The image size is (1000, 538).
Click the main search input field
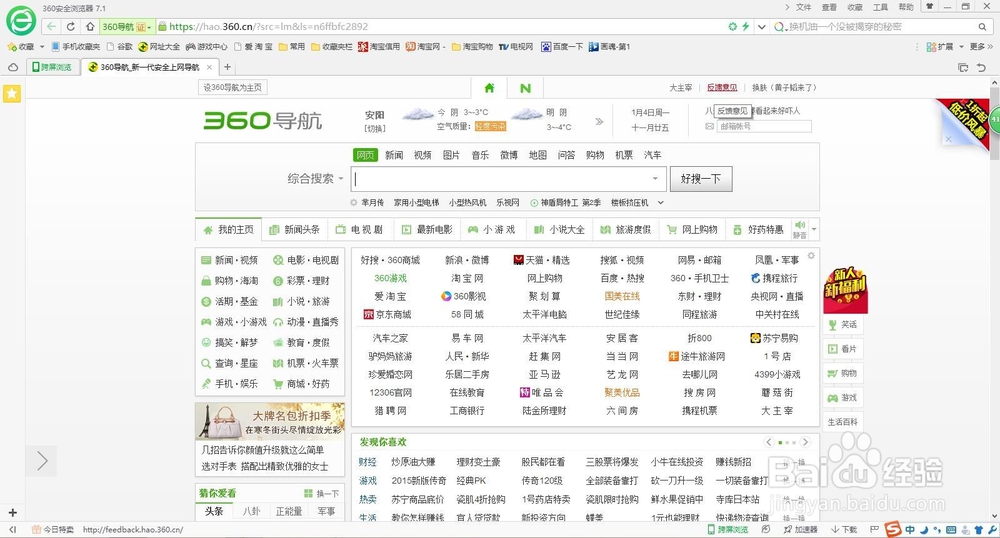coord(509,178)
